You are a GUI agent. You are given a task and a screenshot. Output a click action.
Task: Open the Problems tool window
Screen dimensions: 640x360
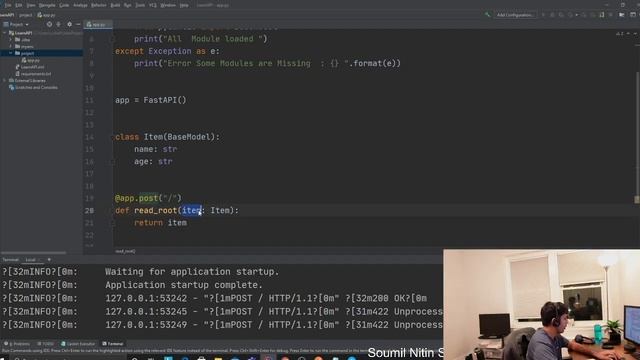click(17, 344)
